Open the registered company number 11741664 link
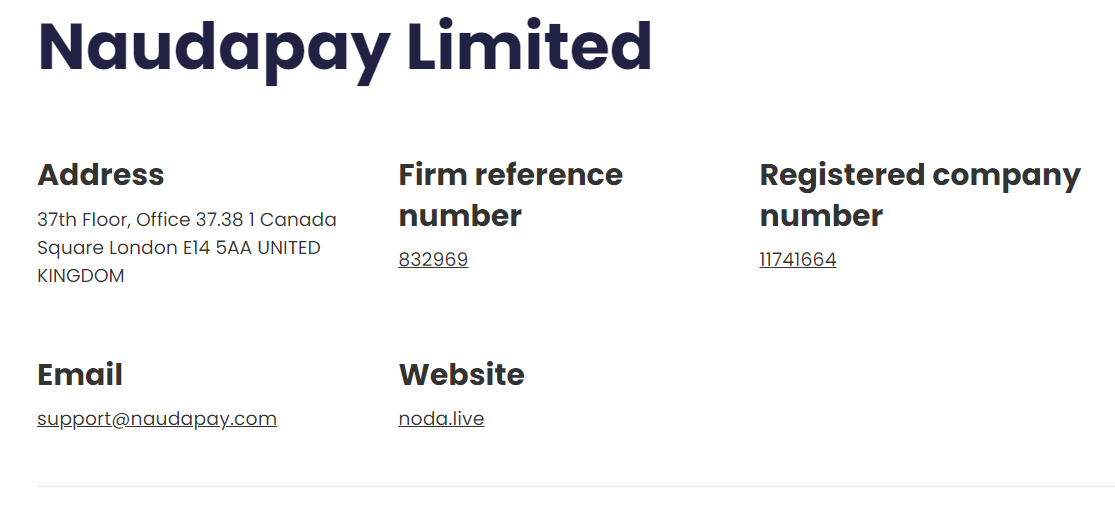The image size is (1115, 515). pyautogui.click(x=797, y=260)
